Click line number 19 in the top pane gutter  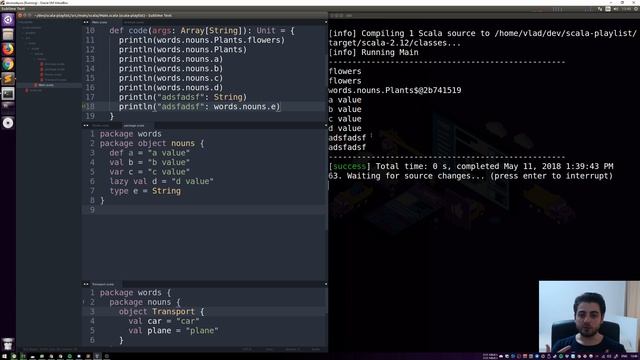click(x=90, y=116)
